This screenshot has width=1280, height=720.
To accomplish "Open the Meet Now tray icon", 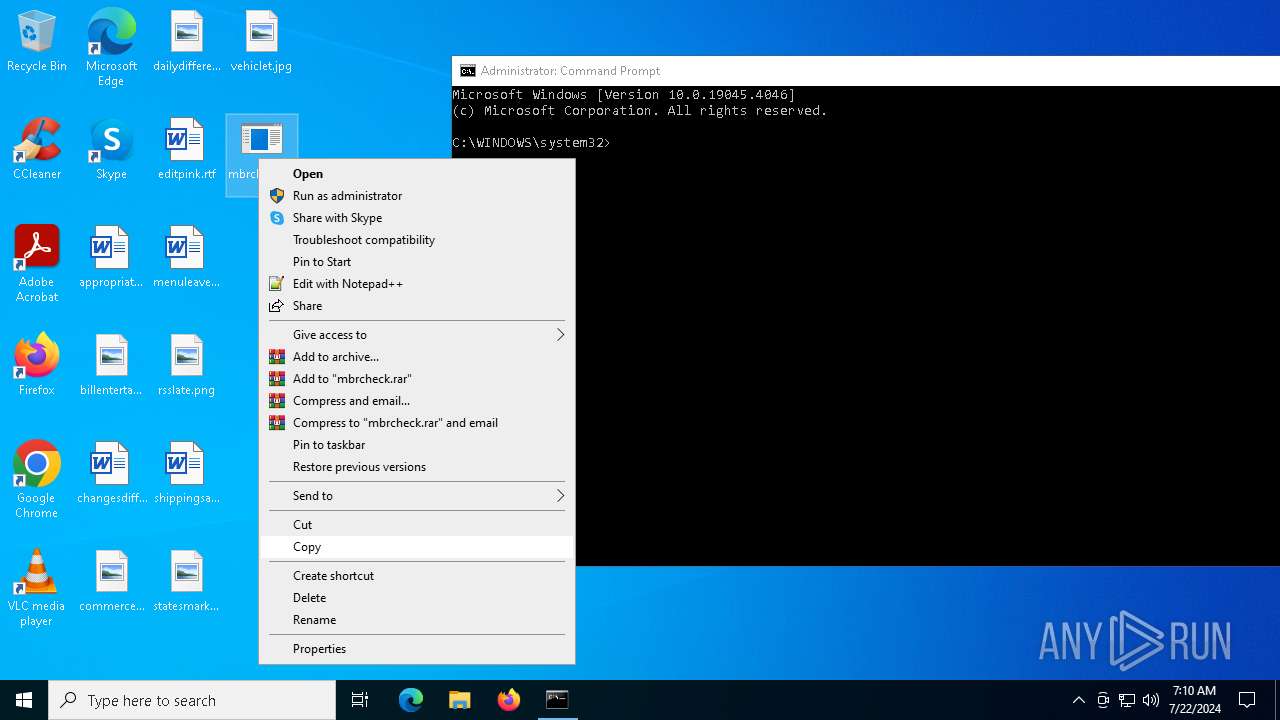I will point(1103,700).
